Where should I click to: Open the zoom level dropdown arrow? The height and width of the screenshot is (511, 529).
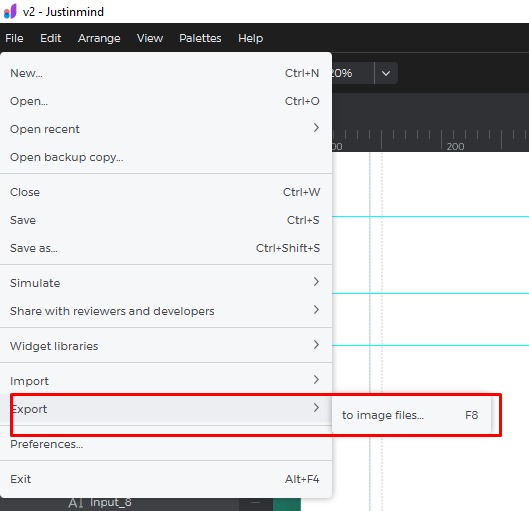click(386, 73)
